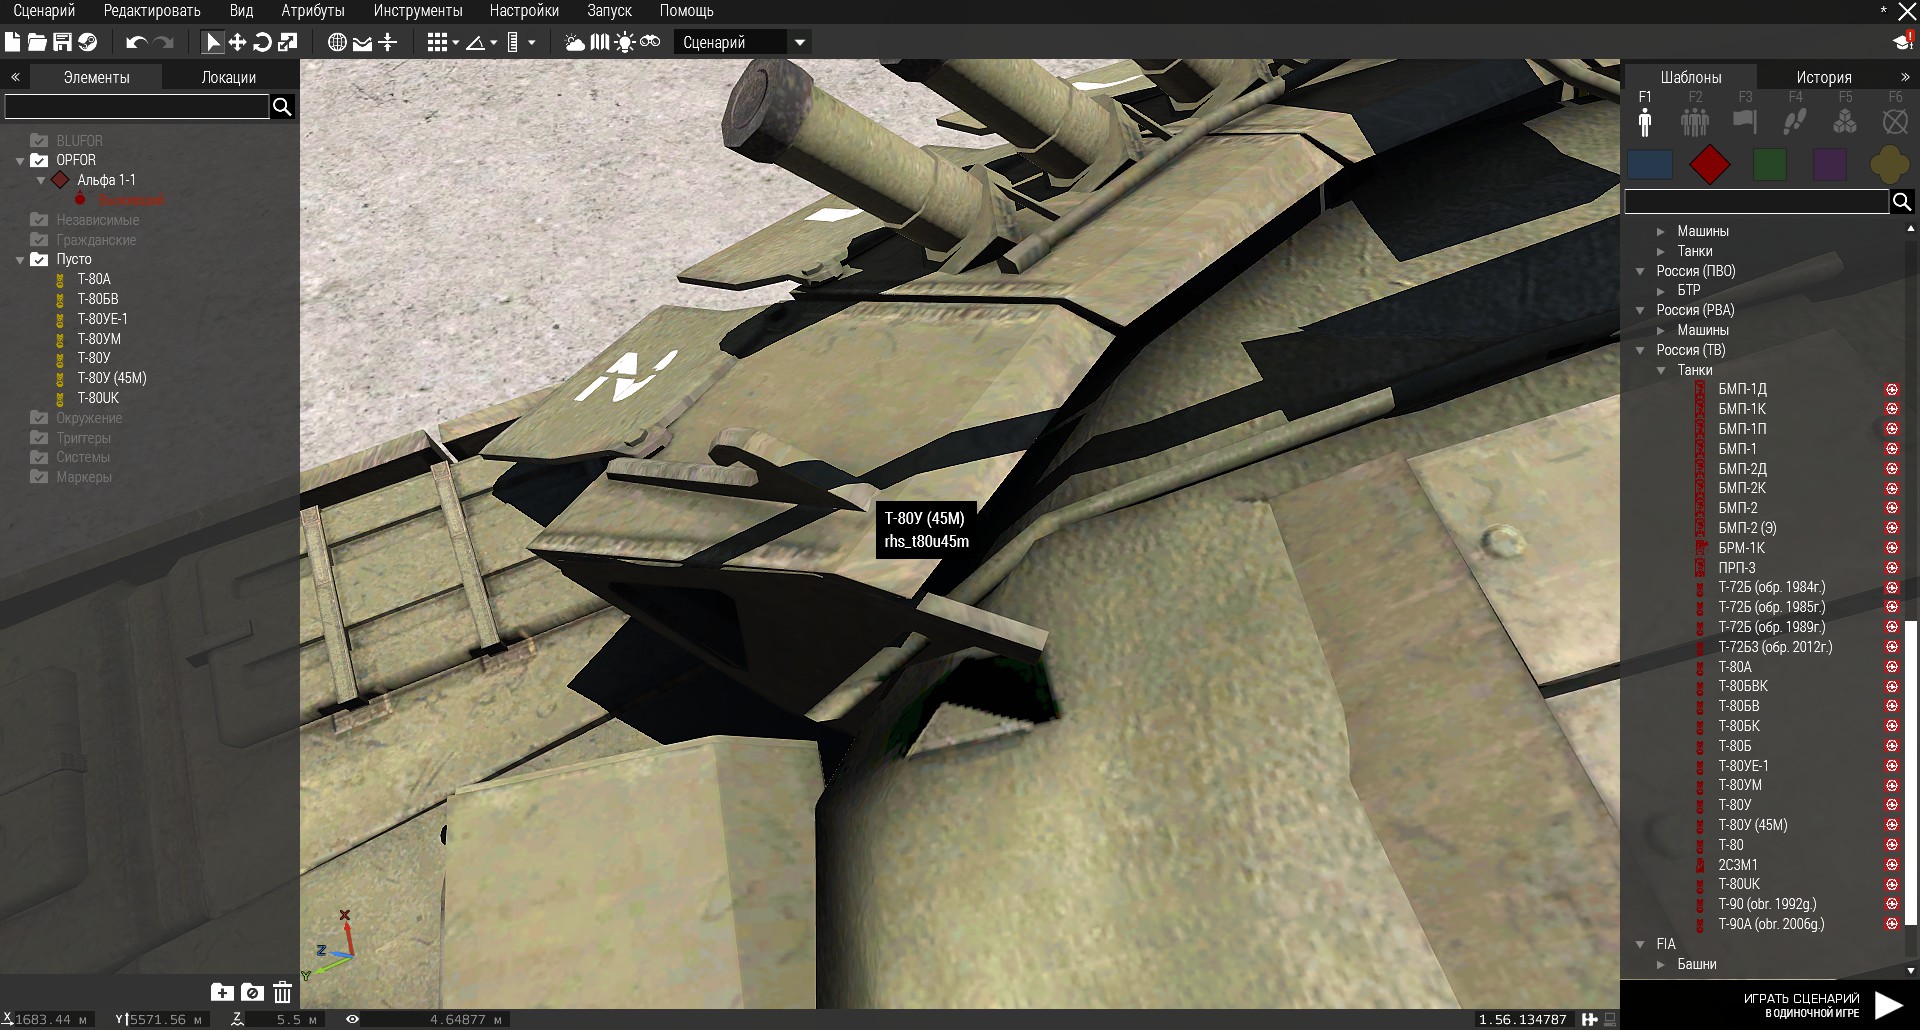Toggle translation grid snapping icon

[x=437, y=42]
